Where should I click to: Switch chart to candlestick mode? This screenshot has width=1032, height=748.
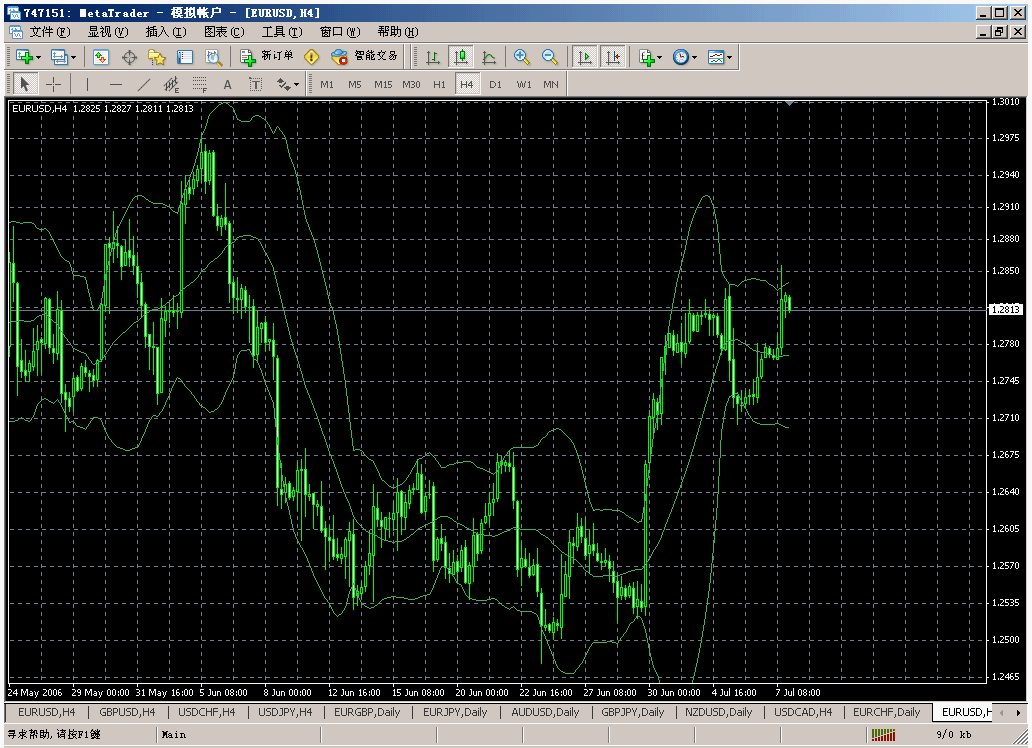coord(460,57)
